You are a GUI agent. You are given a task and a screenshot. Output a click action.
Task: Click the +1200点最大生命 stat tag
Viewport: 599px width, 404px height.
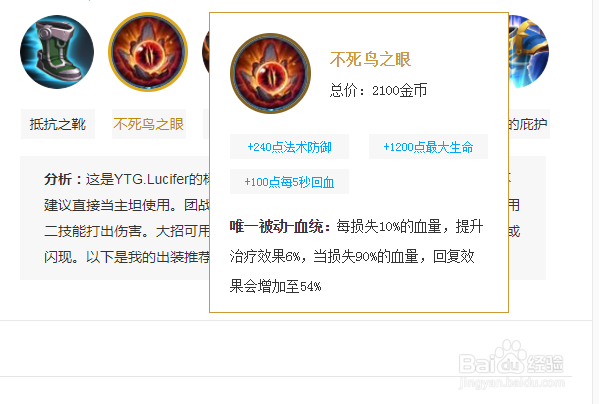point(428,147)
